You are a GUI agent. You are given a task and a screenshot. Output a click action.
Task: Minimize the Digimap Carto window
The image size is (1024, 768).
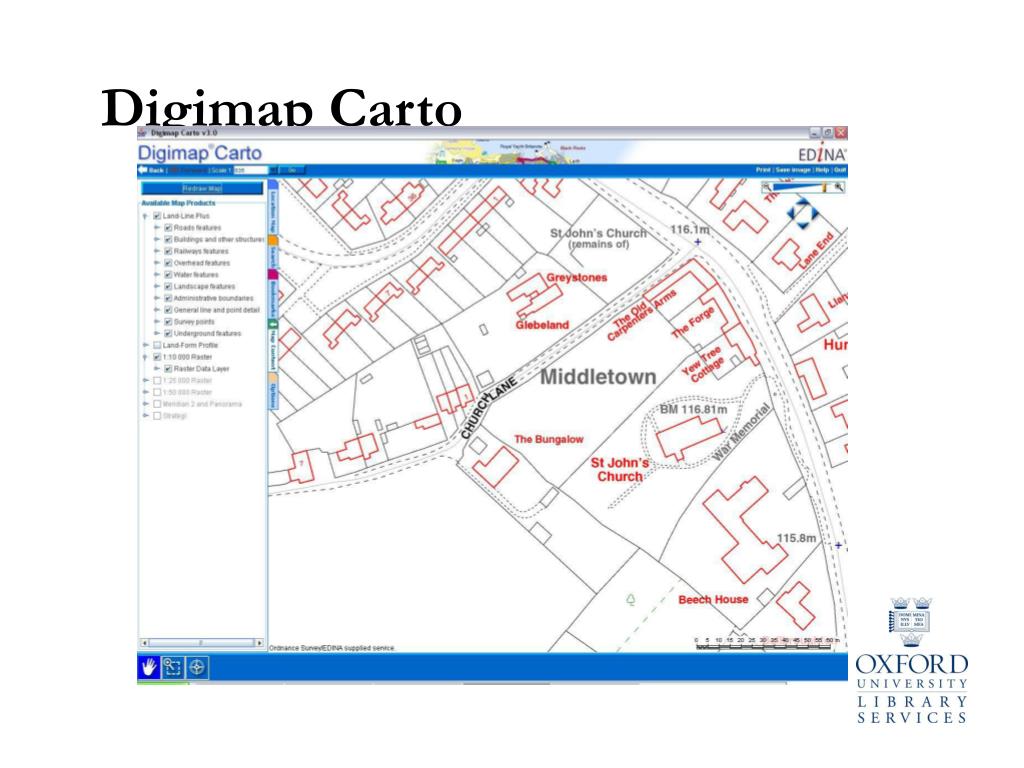coord(815,133)
